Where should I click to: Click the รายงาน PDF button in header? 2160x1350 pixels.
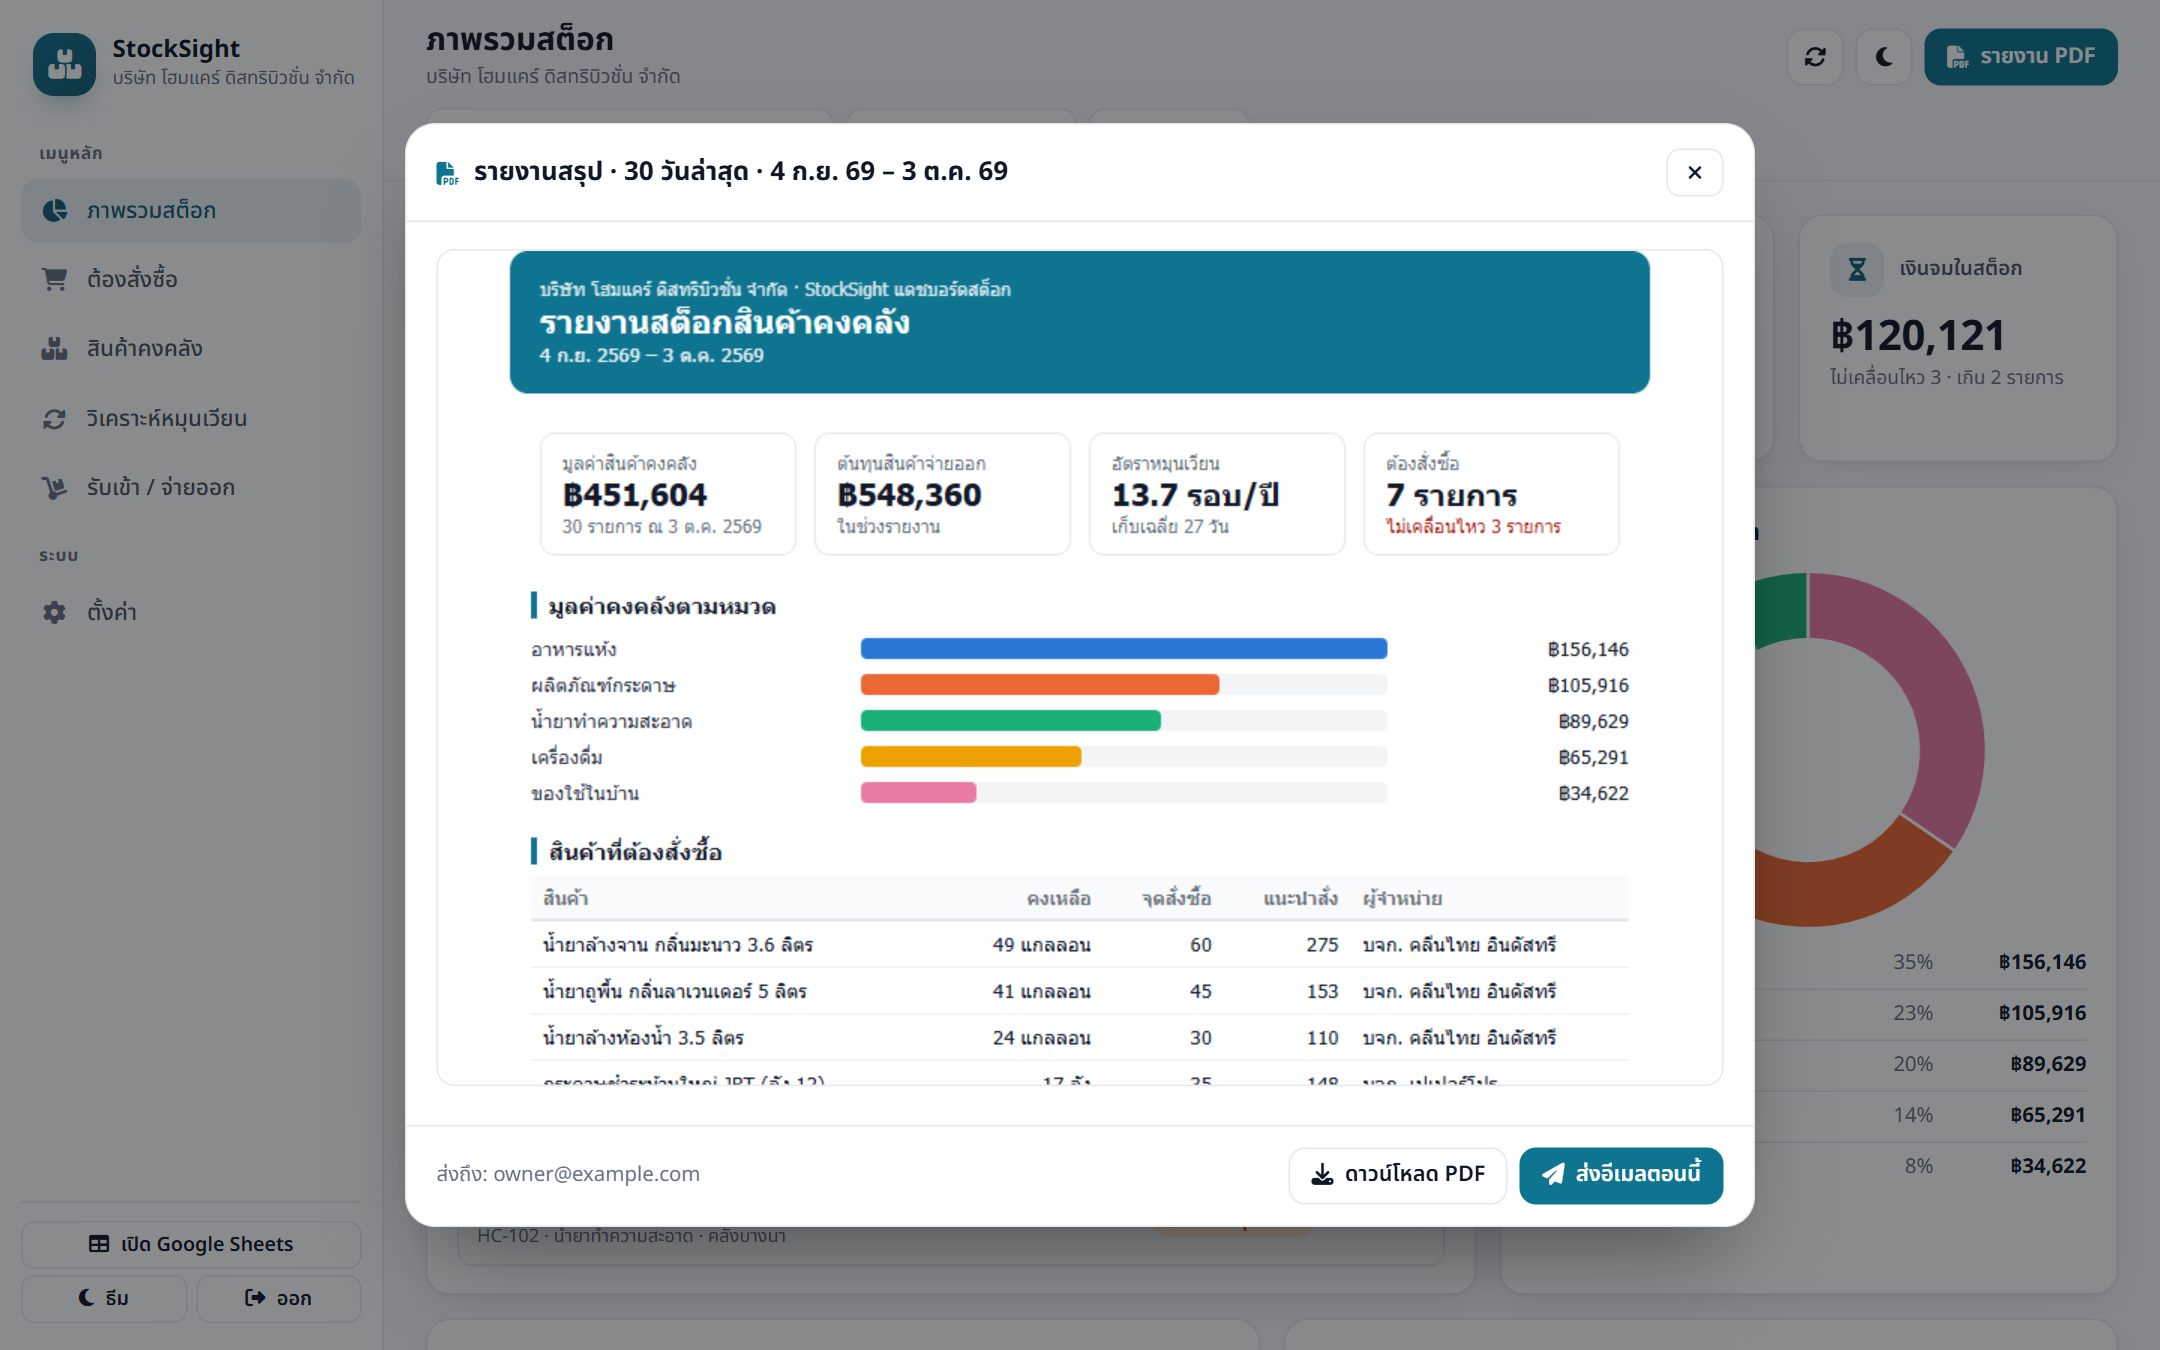2020,57
